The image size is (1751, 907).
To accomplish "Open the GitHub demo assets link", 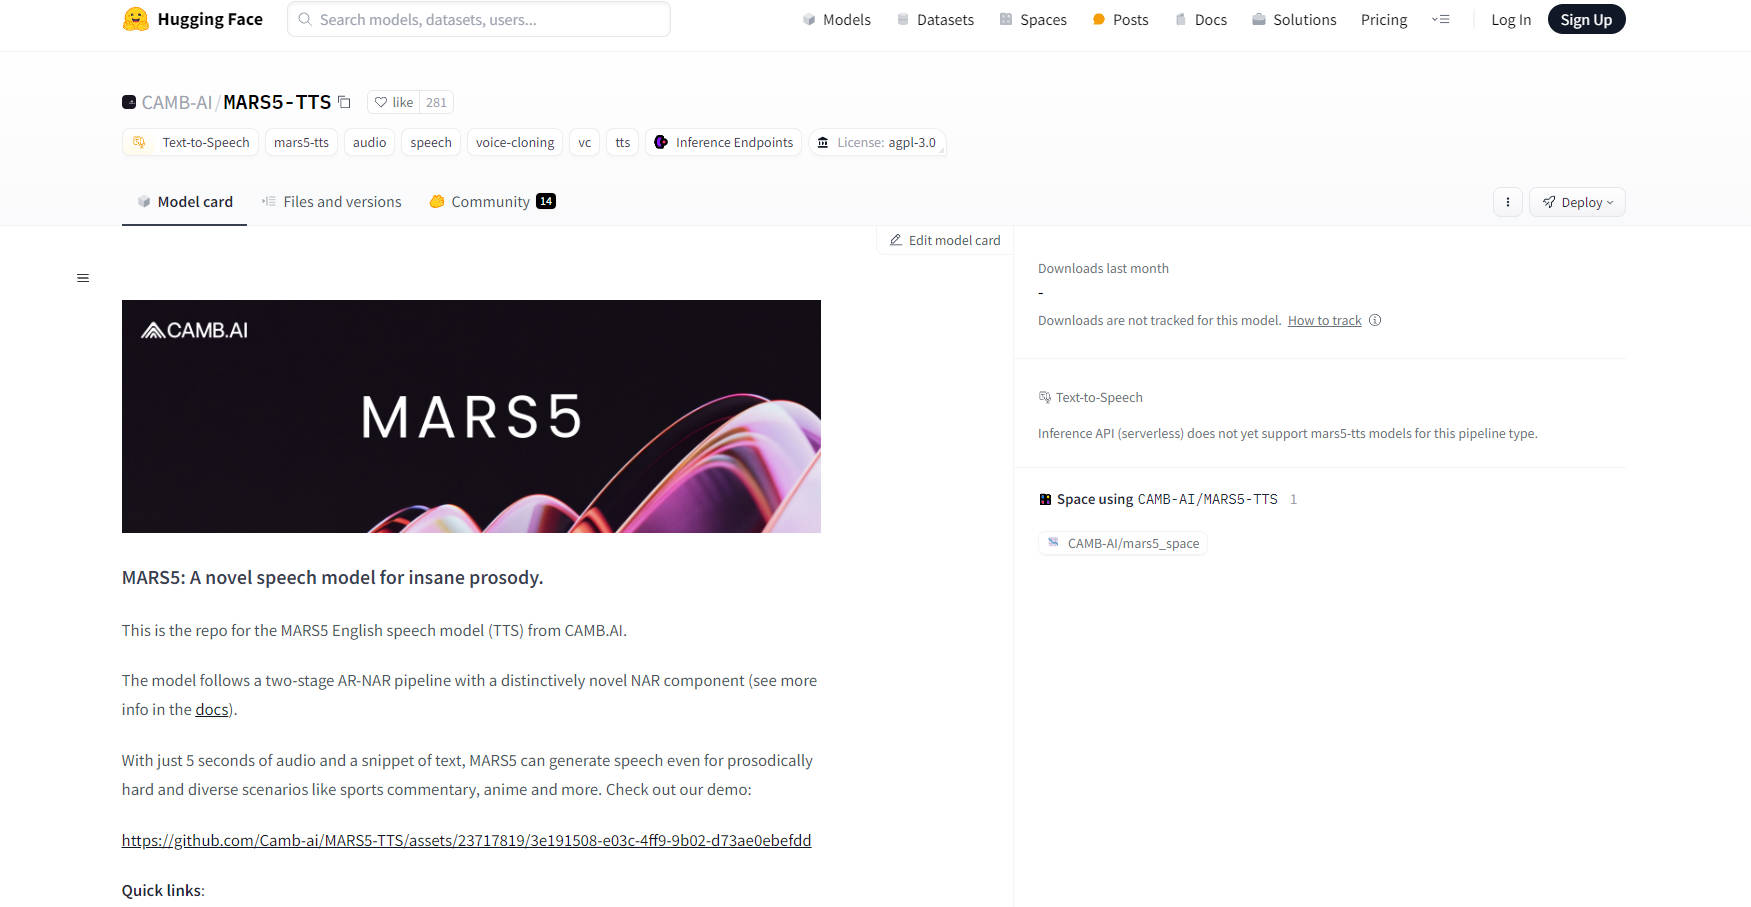I will 466,840.
